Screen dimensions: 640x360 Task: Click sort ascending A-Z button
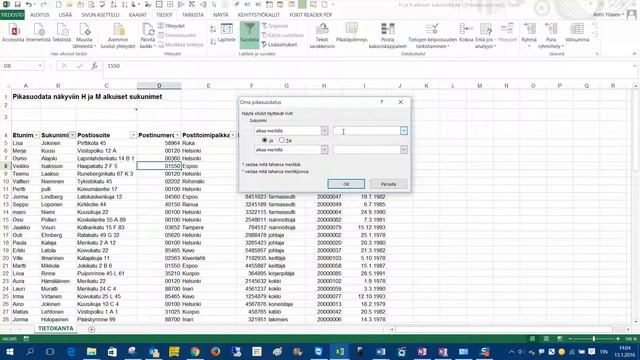tap(213, 29)
